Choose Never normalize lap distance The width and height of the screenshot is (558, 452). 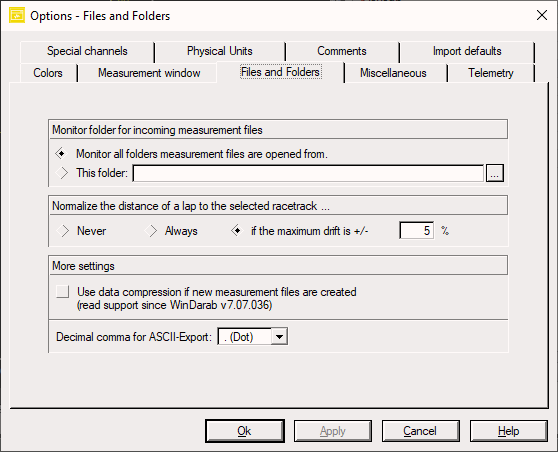click(63, 231)
